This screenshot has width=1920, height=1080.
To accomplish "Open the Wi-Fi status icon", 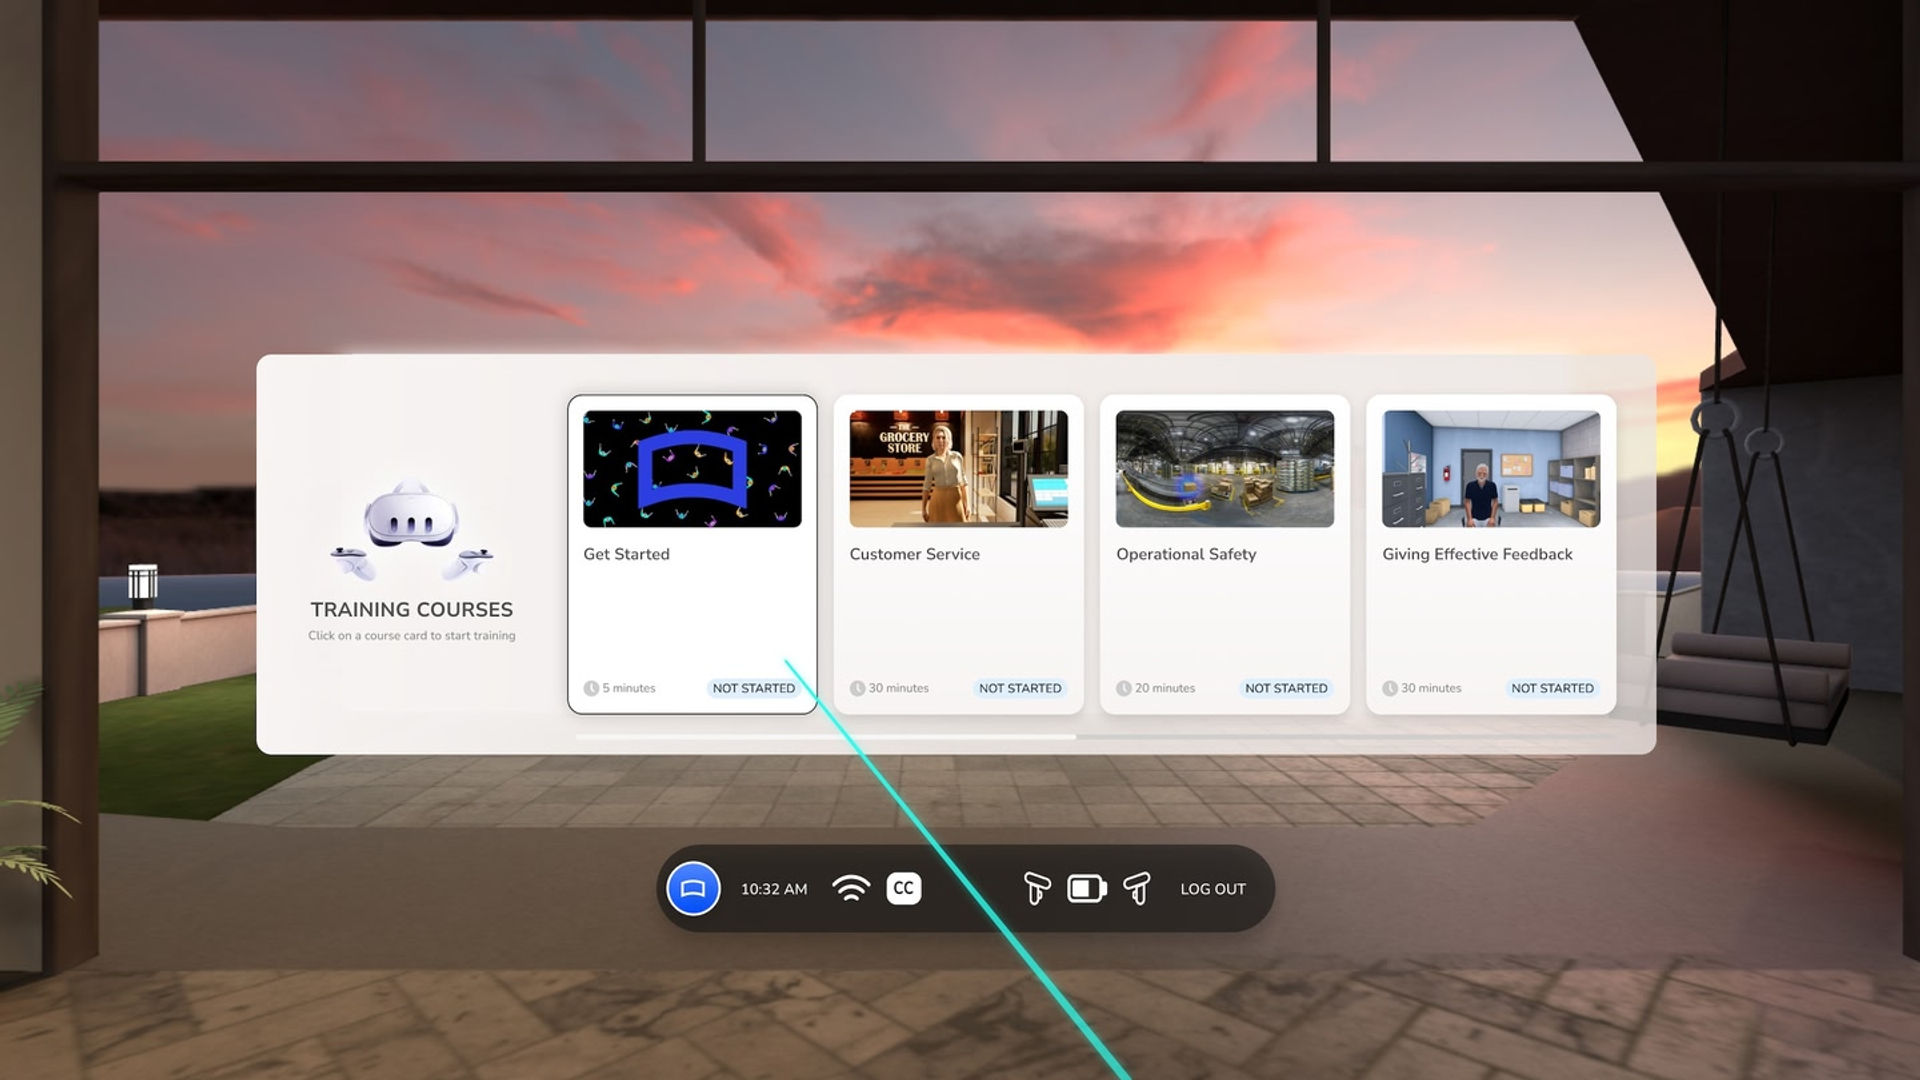I will point(851,888).
